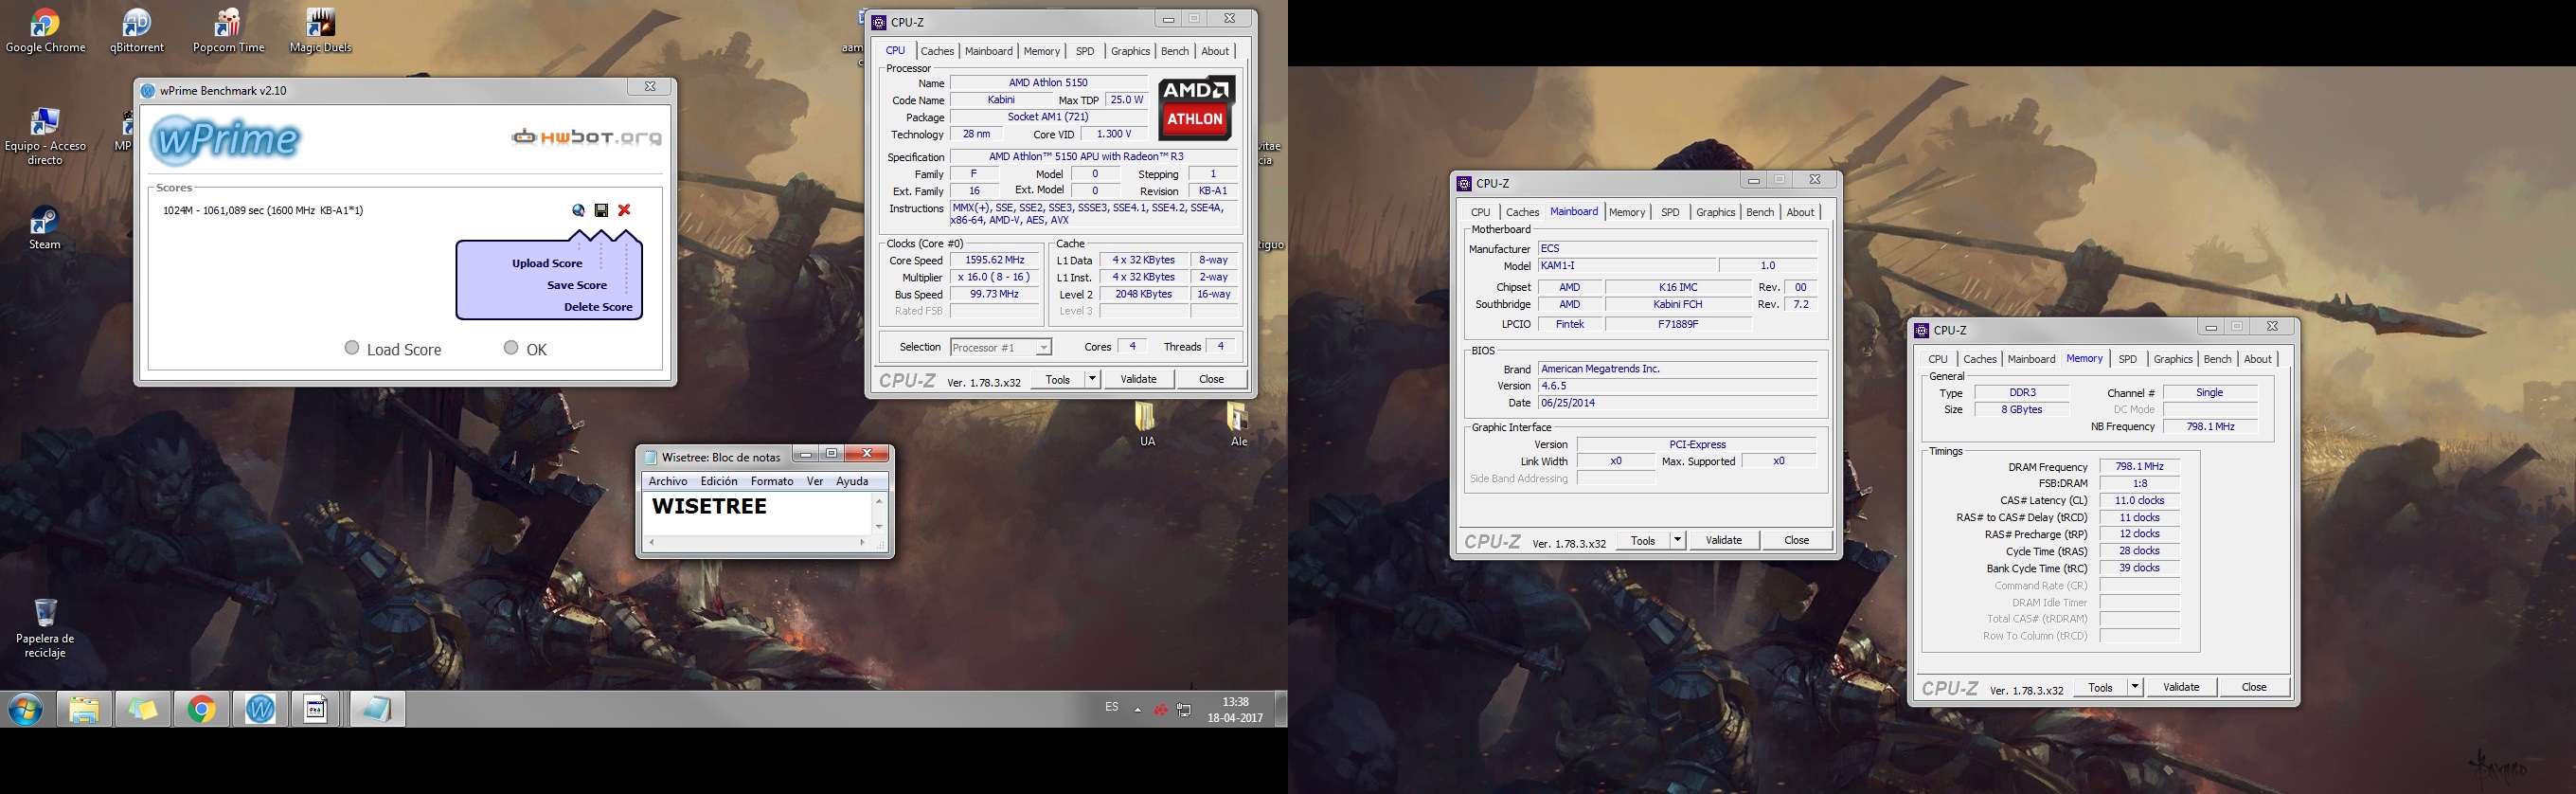Open SPD tab in Memory CPU-Z window

click(2127, 359)
